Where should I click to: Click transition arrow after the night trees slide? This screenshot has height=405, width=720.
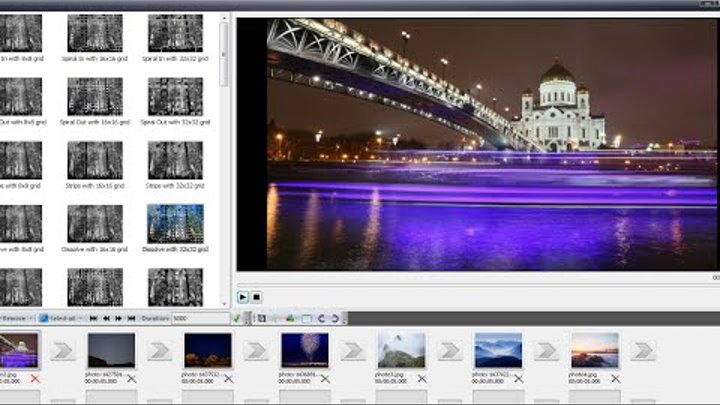point(256,351)
